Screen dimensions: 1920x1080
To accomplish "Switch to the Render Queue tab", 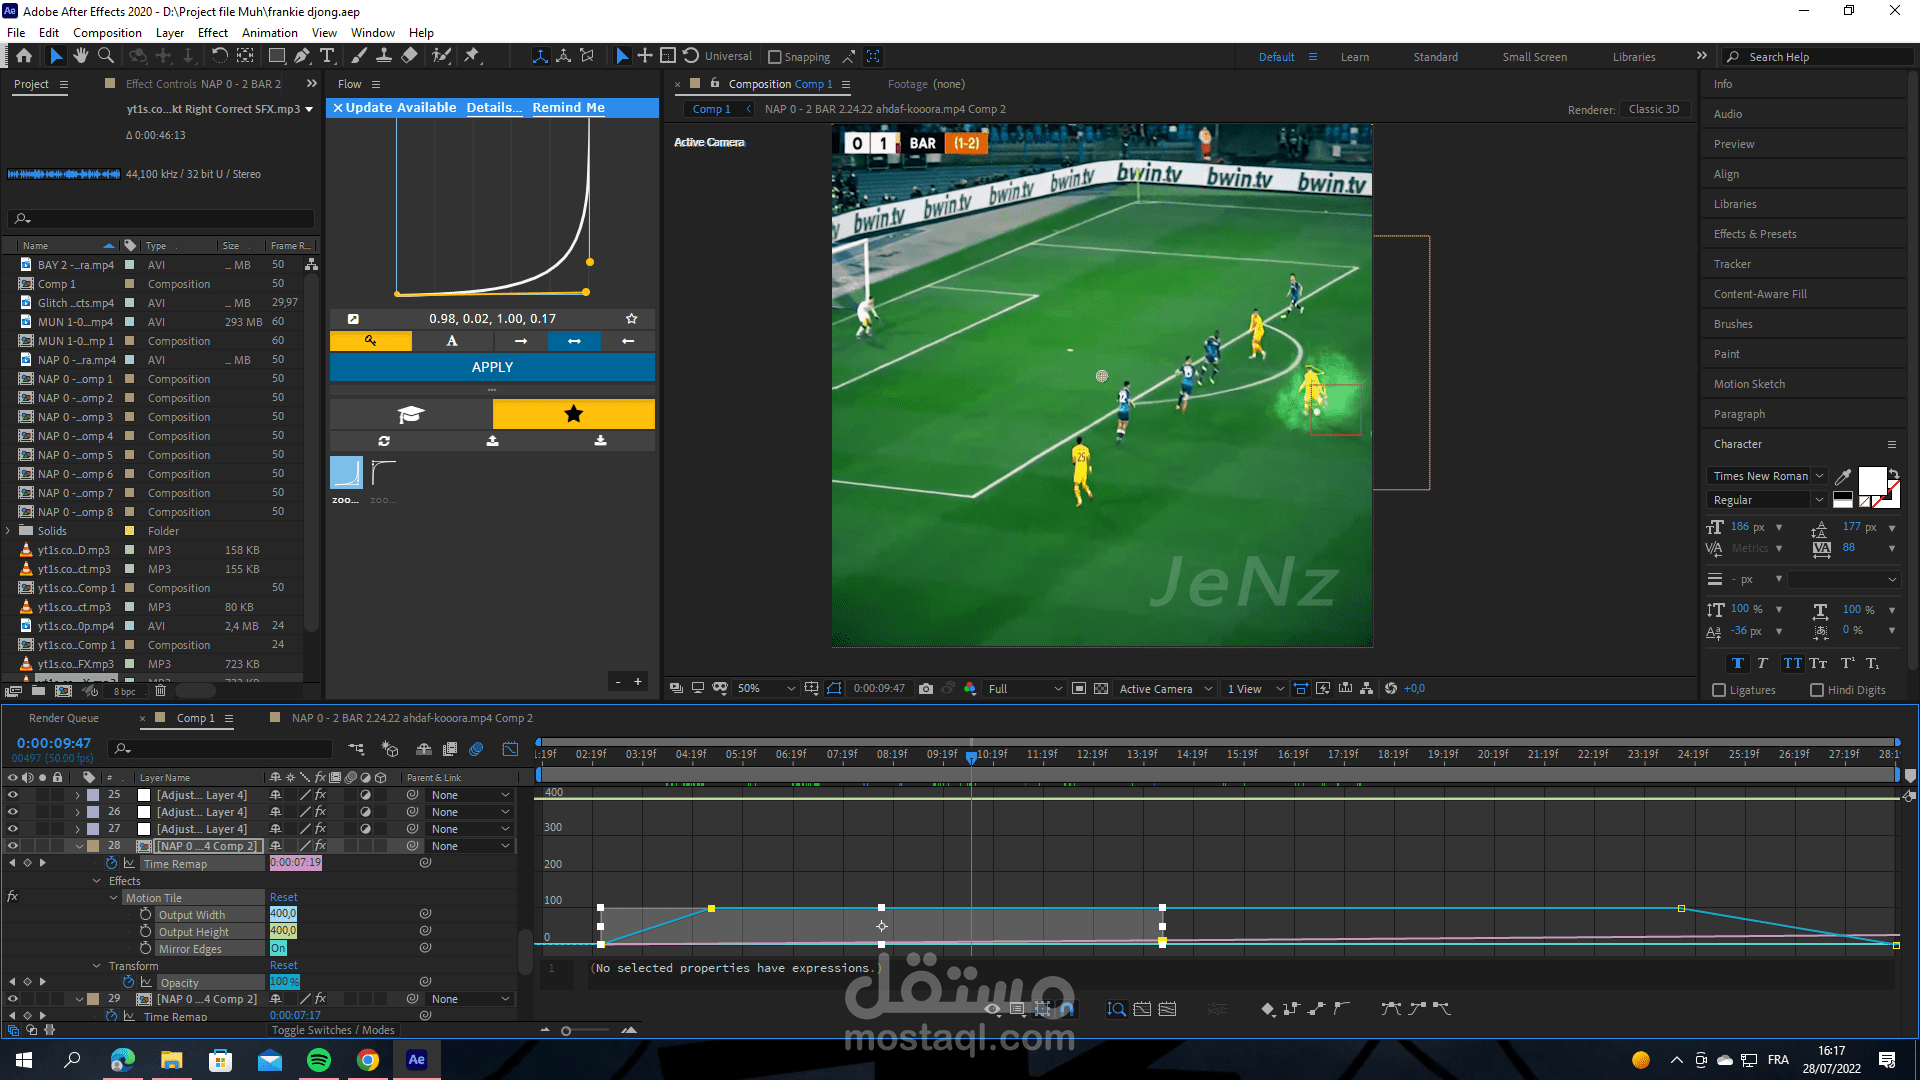I will pos(64,718).
